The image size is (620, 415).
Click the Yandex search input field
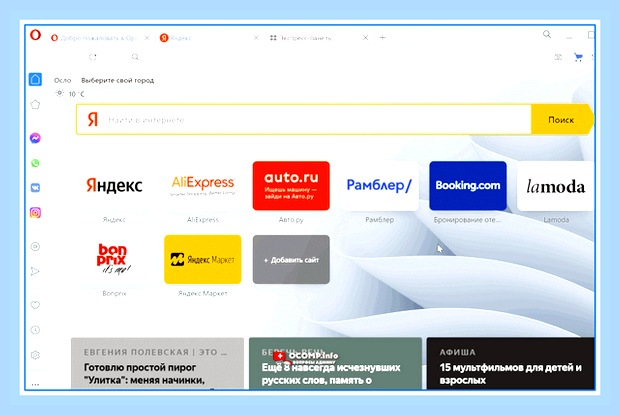[304, 120]
